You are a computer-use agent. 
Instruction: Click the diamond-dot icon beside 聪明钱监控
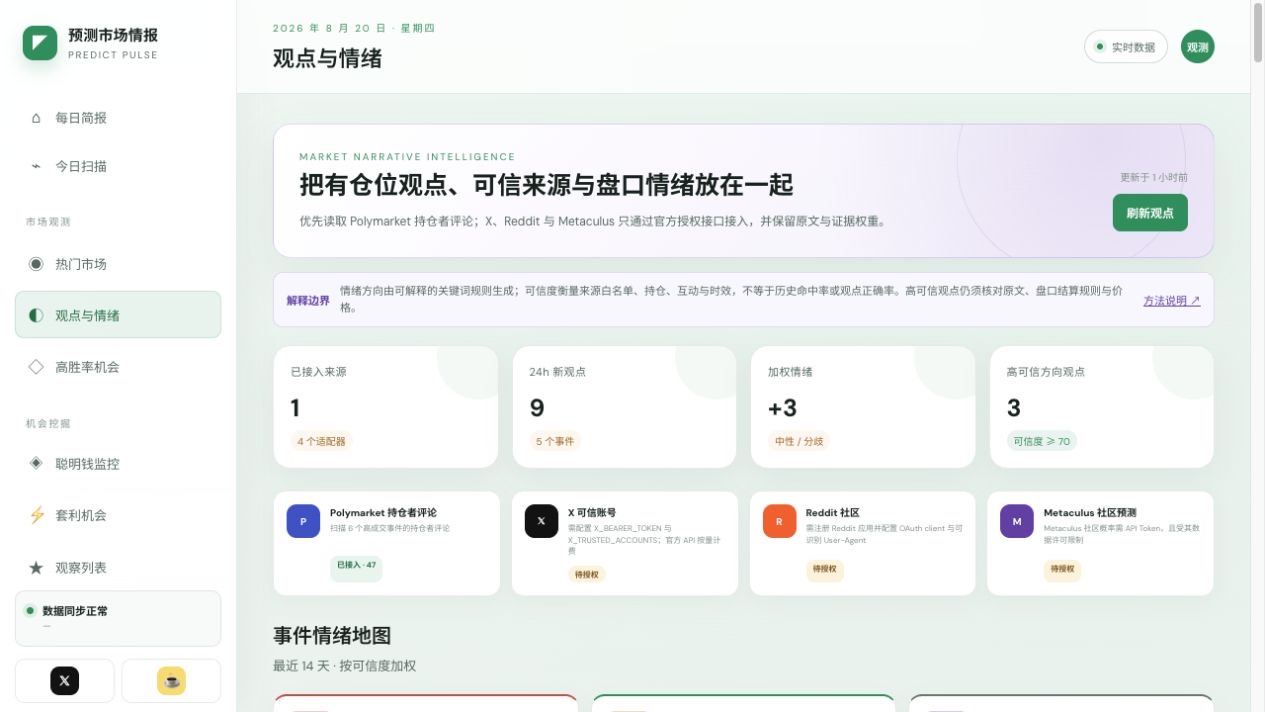pos(36,463)
